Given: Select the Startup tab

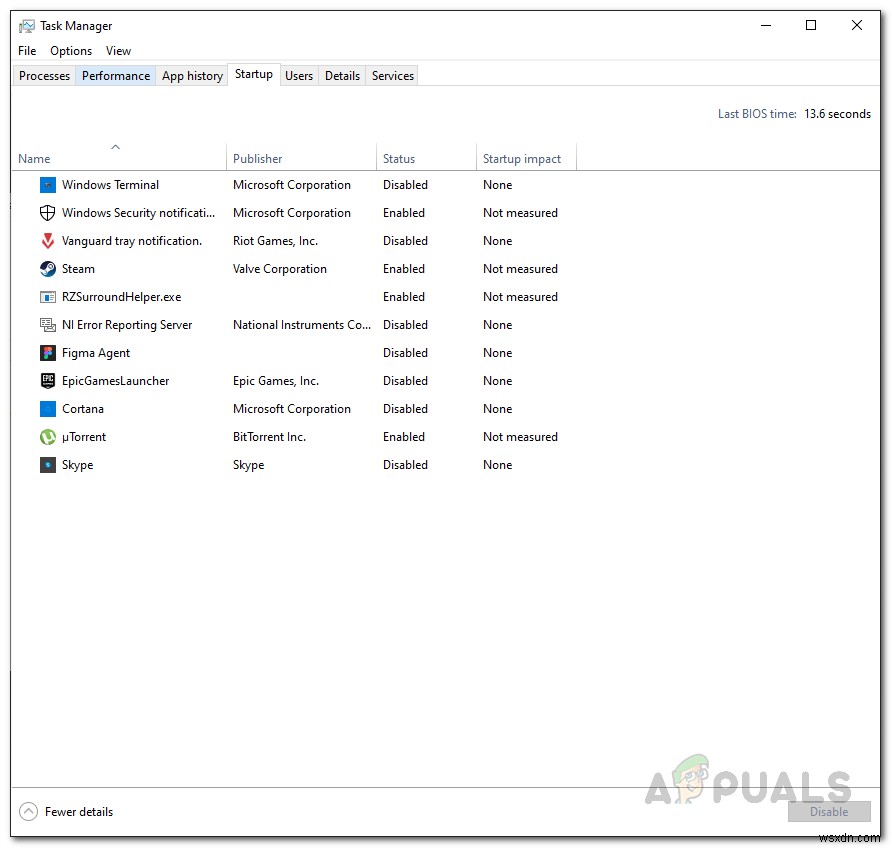Looking at the screenshot, I should [x=254, y=74].
